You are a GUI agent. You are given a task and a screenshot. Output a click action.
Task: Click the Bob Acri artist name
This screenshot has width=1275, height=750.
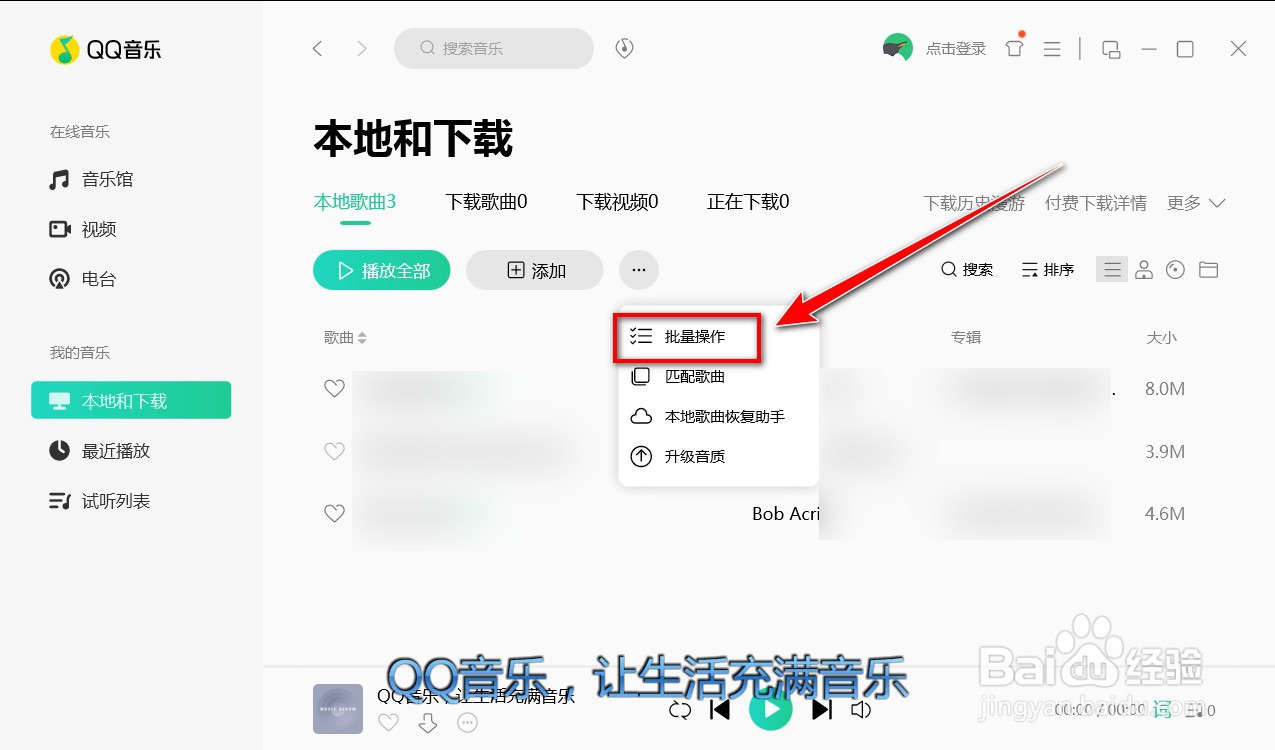click(x=785, y=514)
